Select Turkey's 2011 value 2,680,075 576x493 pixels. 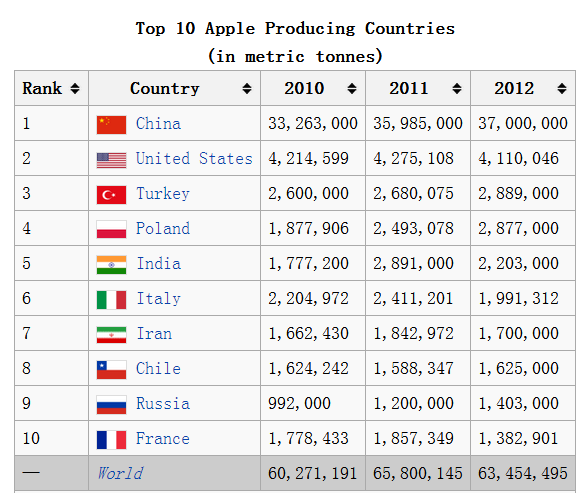[x=413, y=194]
